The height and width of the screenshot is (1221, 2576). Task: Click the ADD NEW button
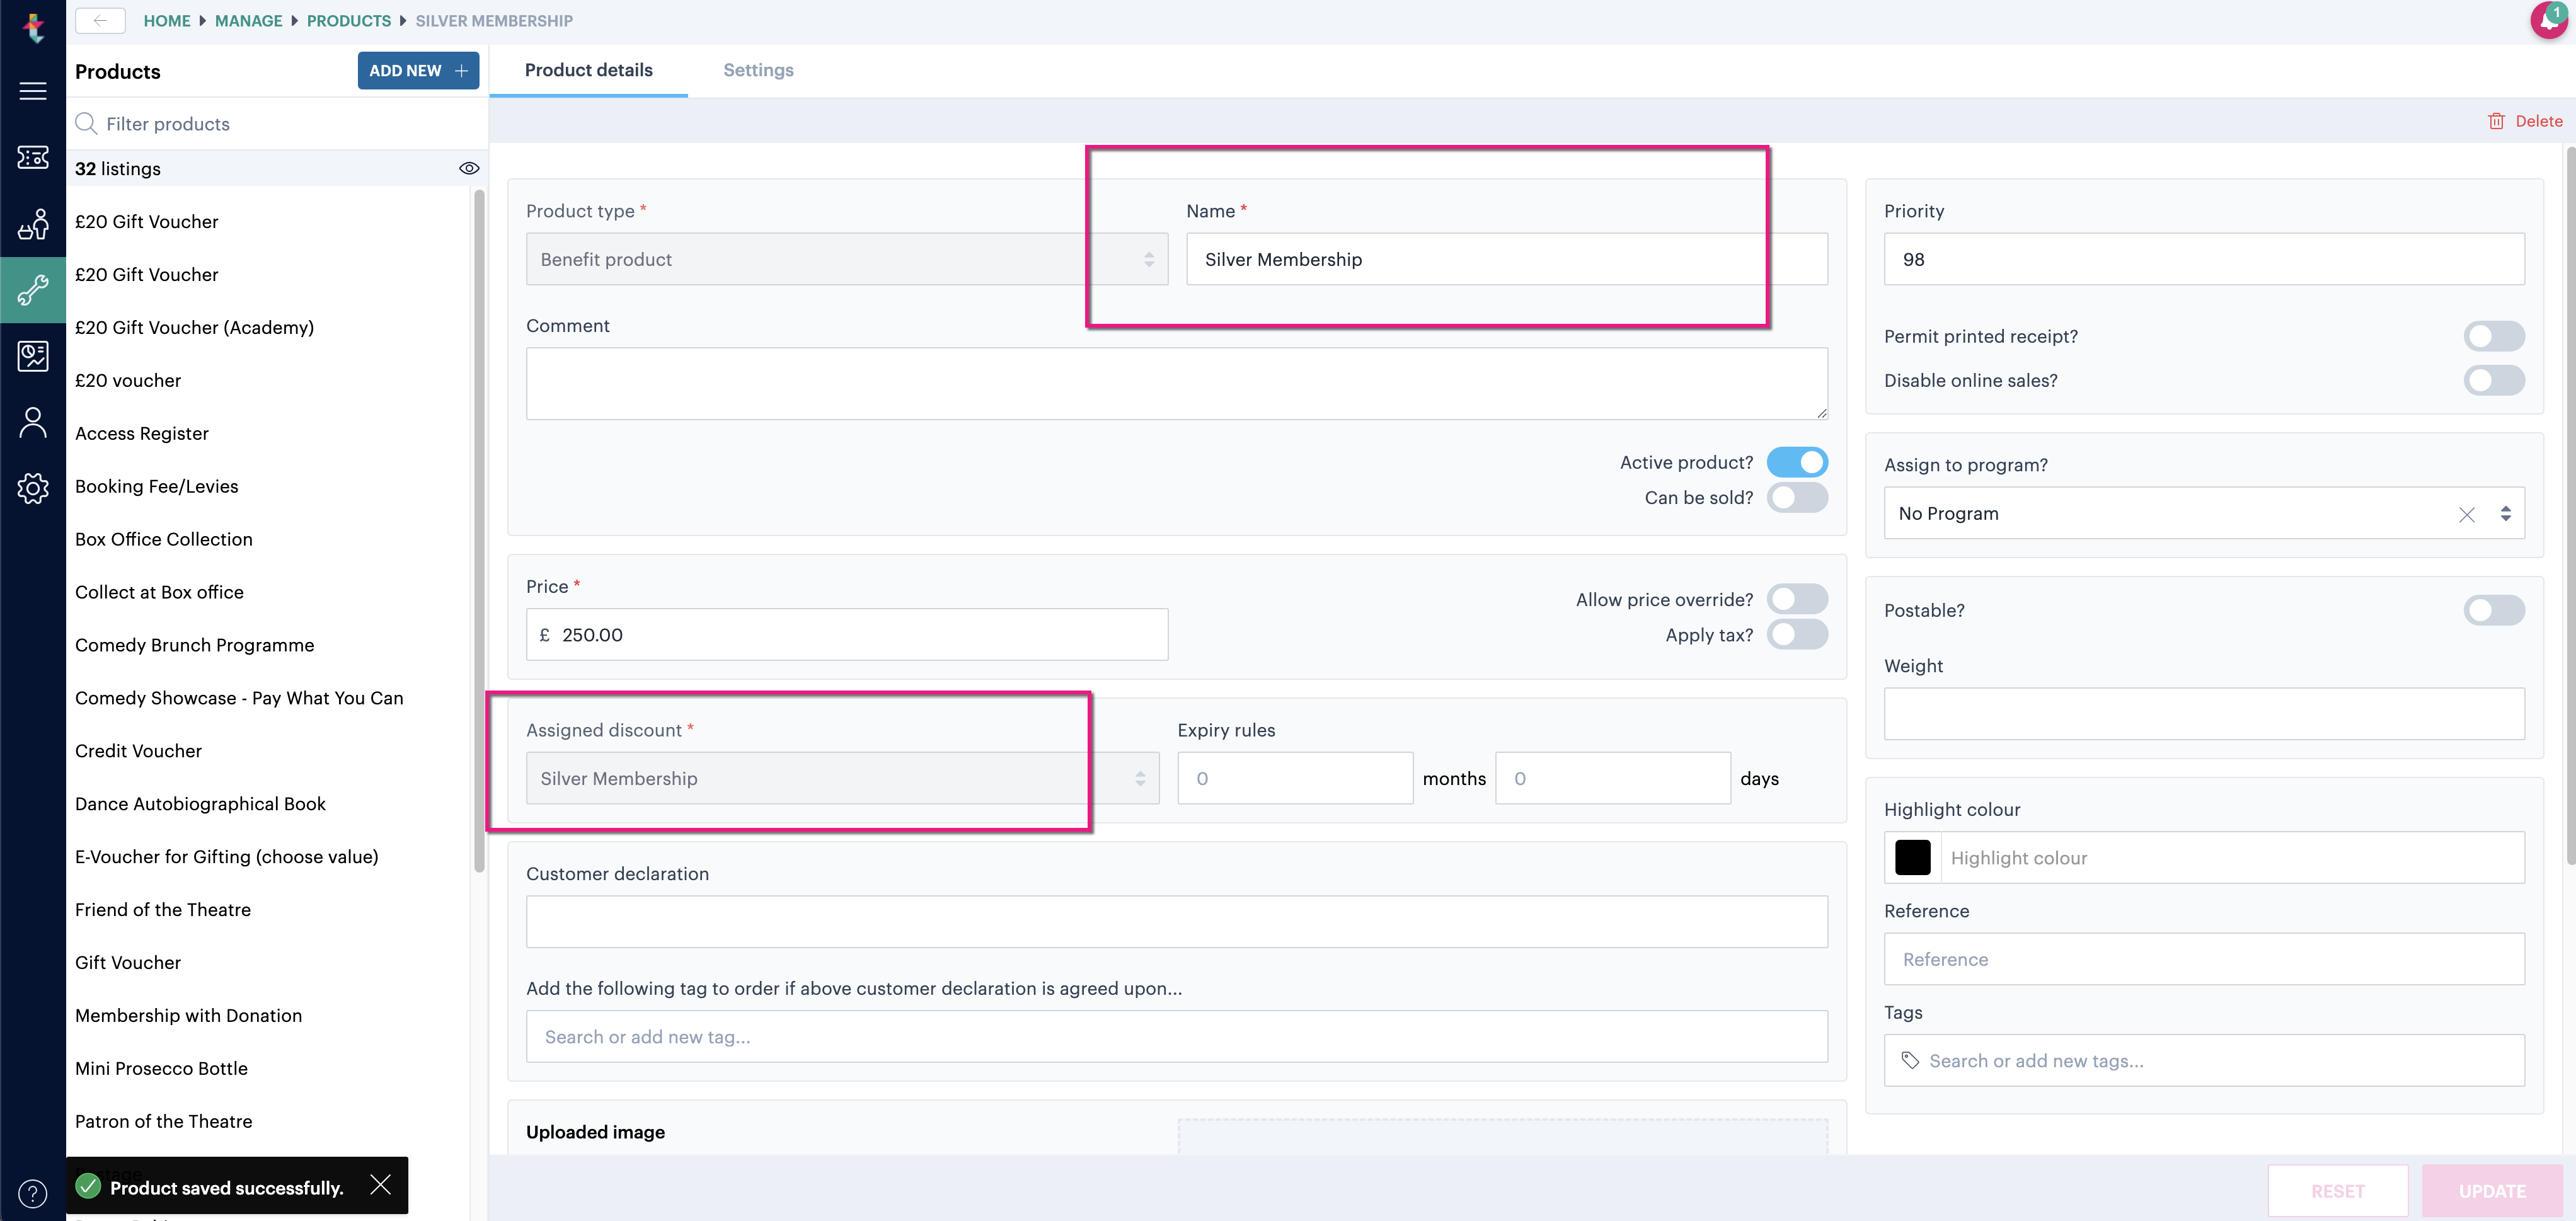tap(418, 70)
